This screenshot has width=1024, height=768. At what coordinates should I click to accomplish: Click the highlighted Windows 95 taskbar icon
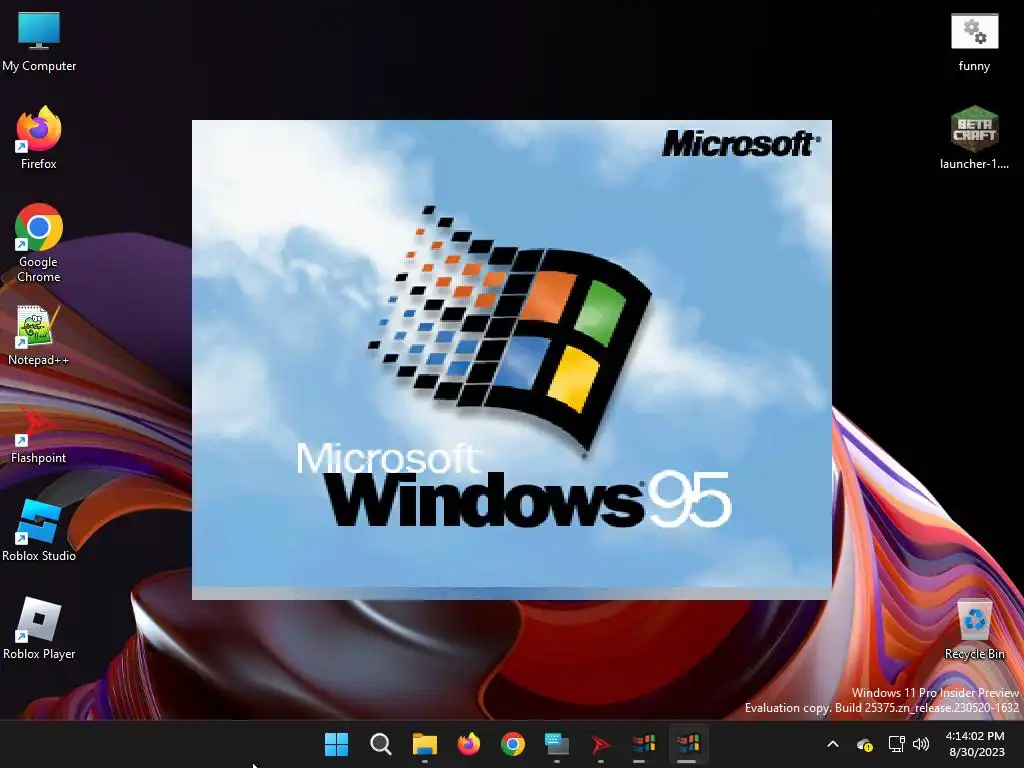[688, 744]
